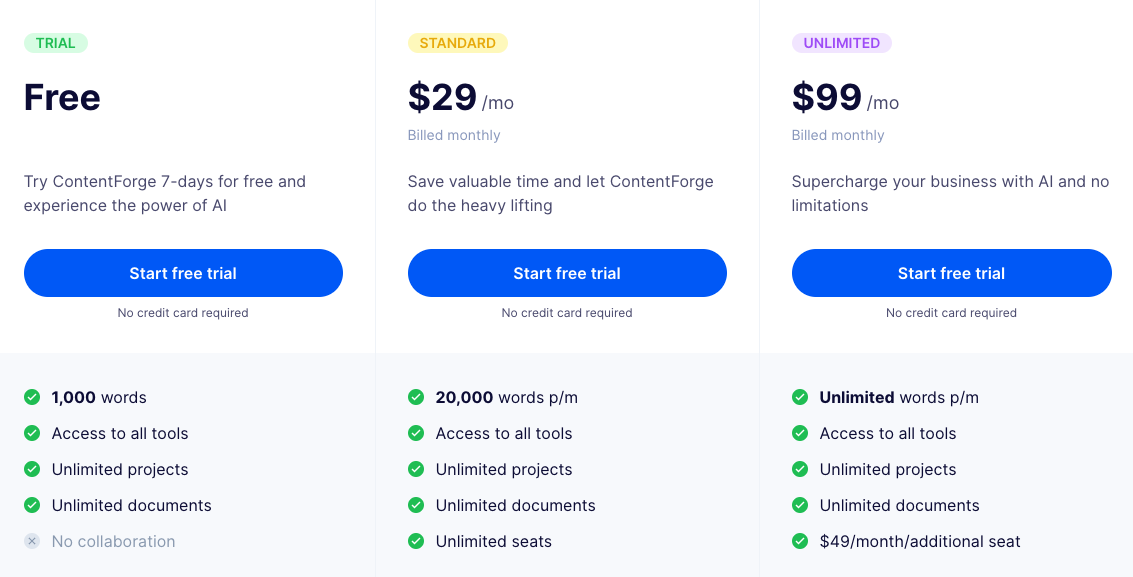Click green checkmark beside 1,000 words
Image resolution: width=1133 pixels, height=577 pixels.
(x=32, y=397)
